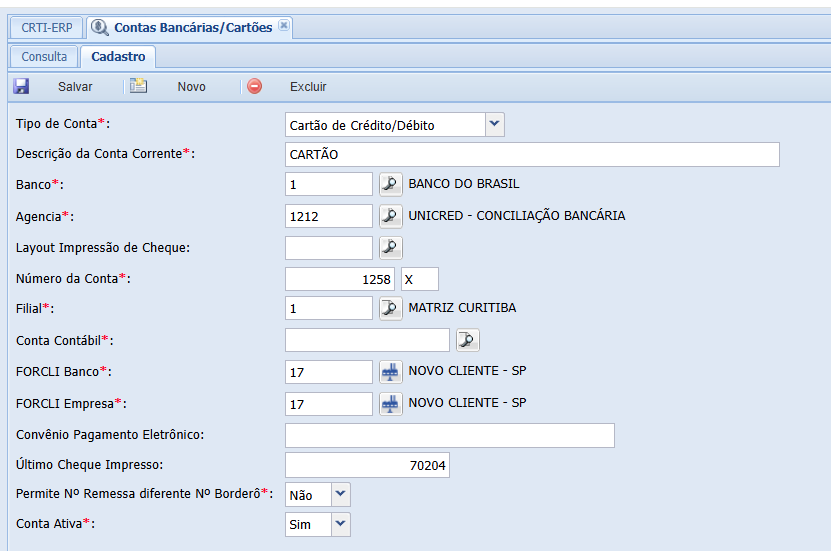The height and width of the screenshot is (551, 831).
Task: Click Convênio Pagamento Eletrônico label
Action: click(110, 435)
